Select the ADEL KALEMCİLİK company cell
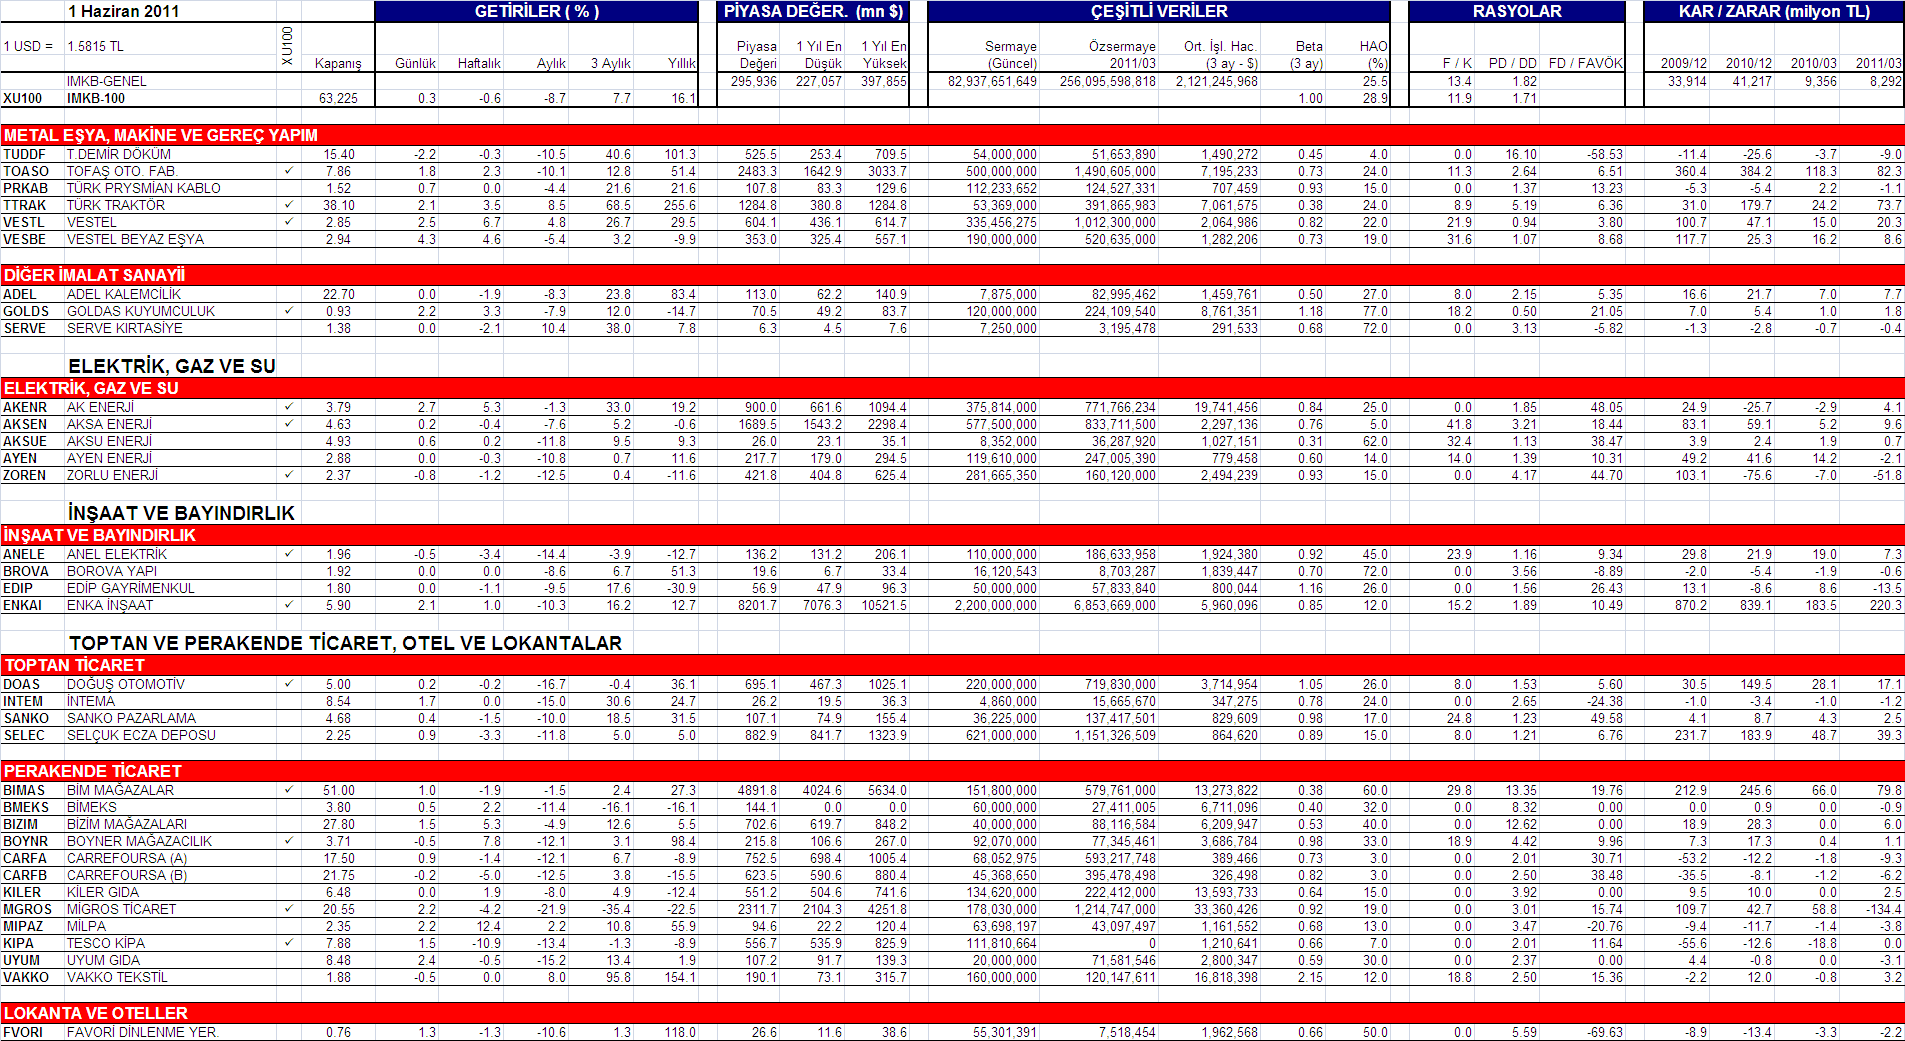This screenshot has height=1041, width=1905. point(124,294)
